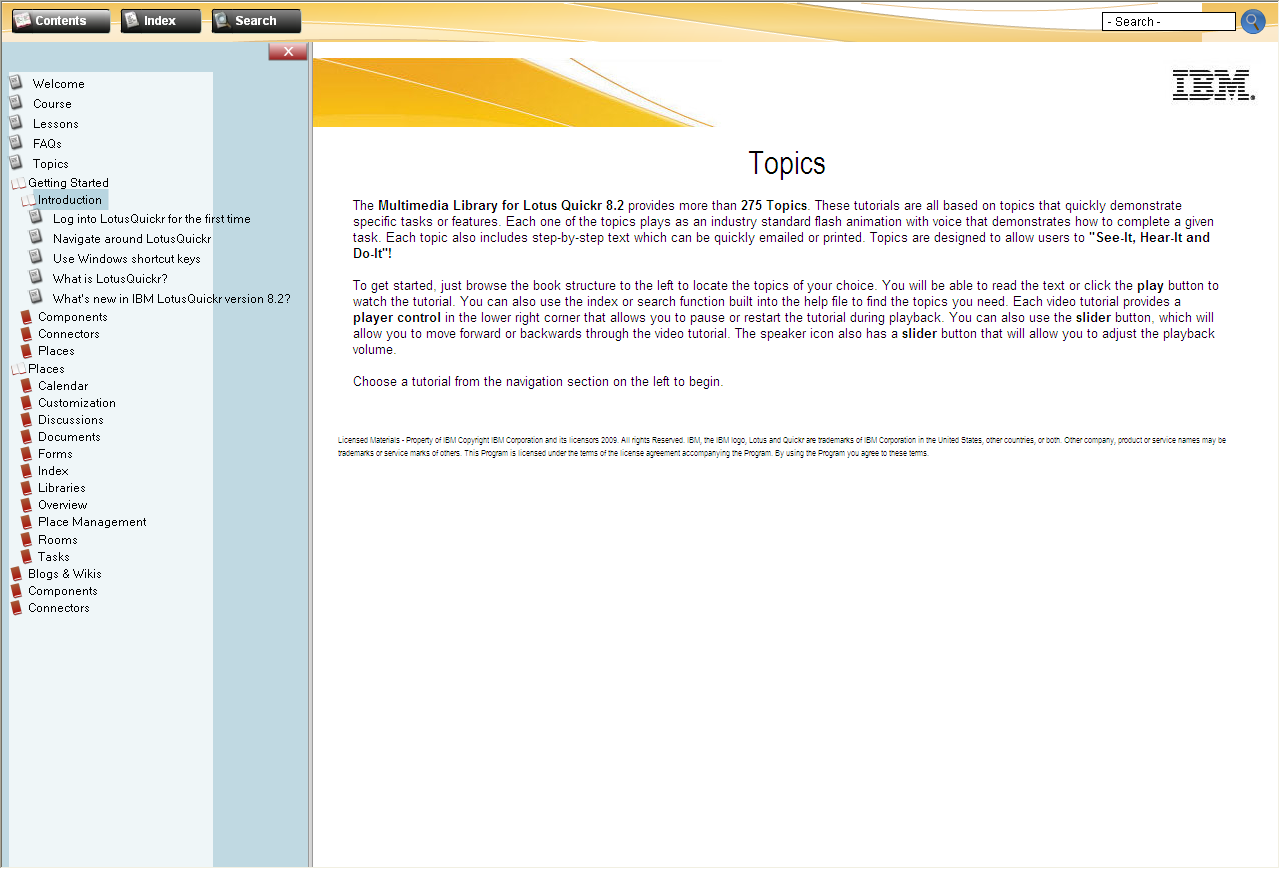
Task: Expand the Calendar book
Action: click(x=27, y=386)
